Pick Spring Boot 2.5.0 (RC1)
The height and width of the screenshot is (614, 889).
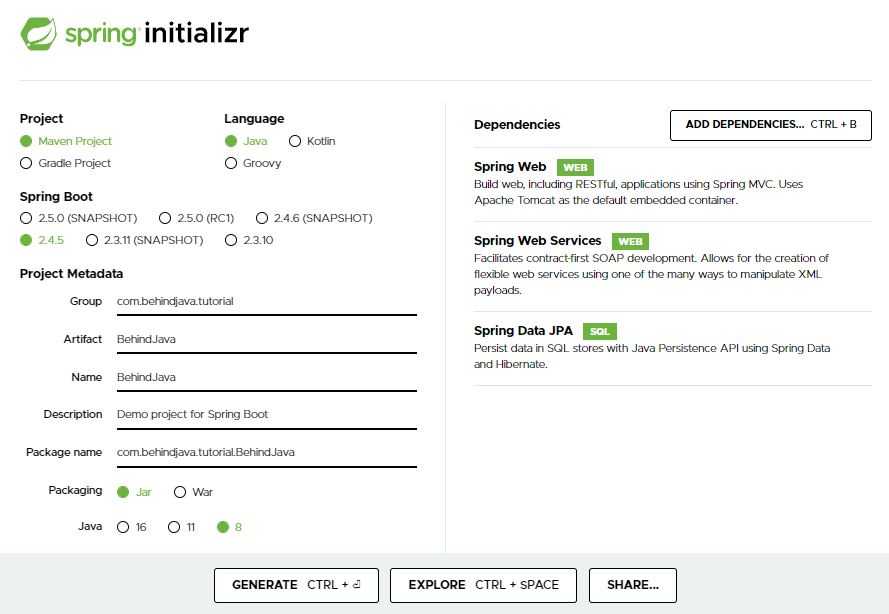coord(165,218)
